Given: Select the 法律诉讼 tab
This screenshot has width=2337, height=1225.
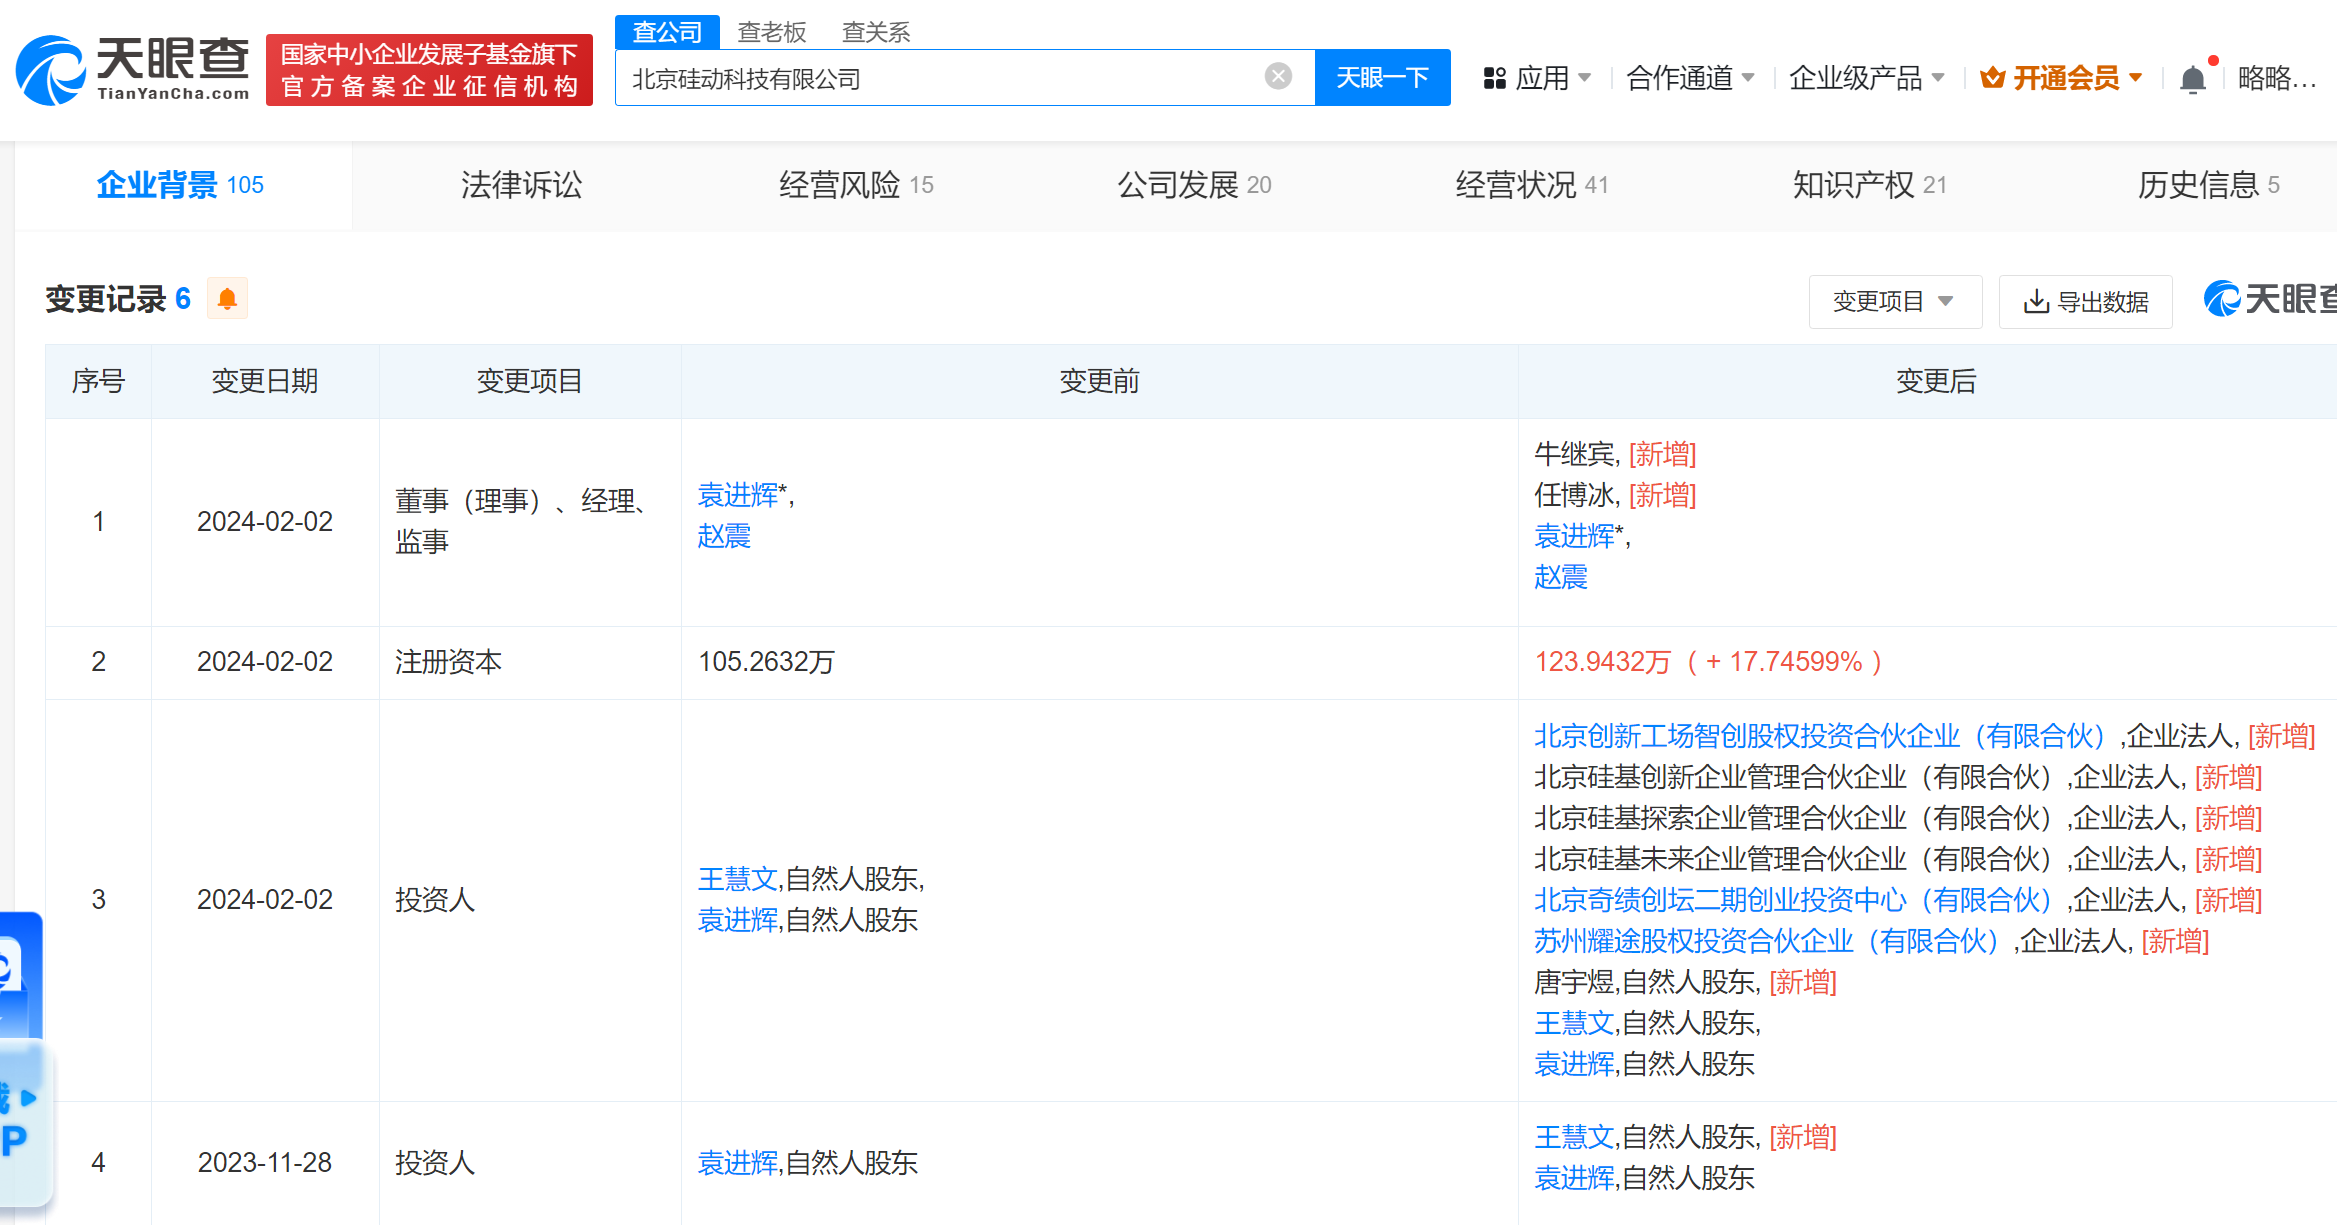Looking at the screenshot, I should pos(521,185).
